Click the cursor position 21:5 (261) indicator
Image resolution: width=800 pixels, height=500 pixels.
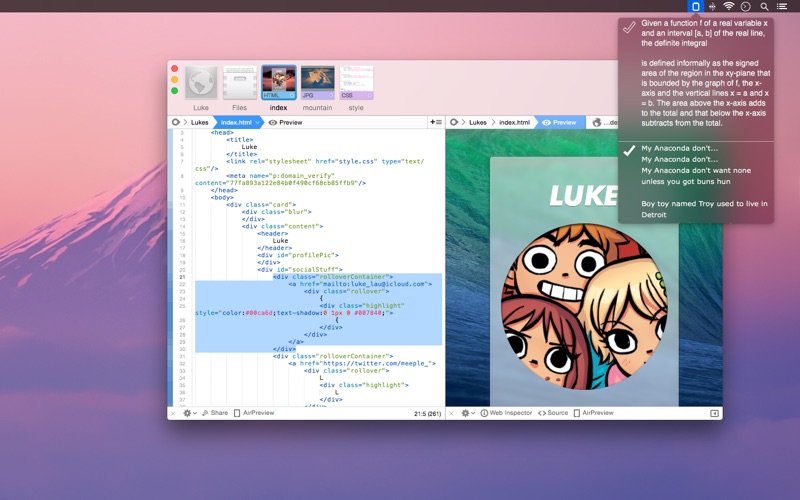[427, 414]
